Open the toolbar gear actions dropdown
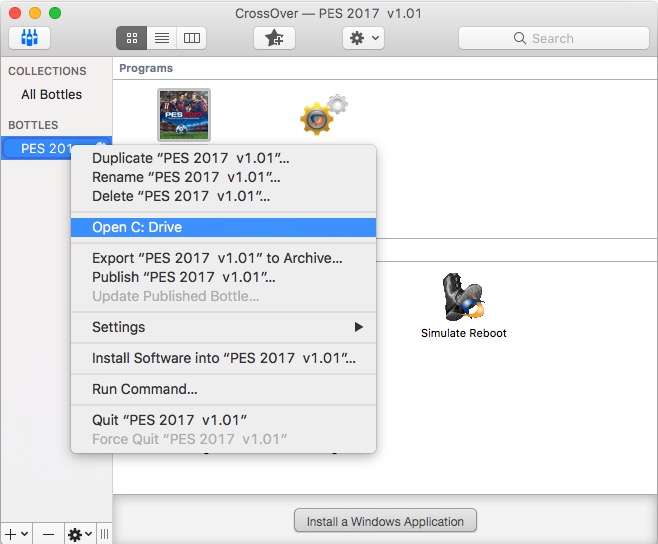The image size is (658, 544). coord(363,38)
